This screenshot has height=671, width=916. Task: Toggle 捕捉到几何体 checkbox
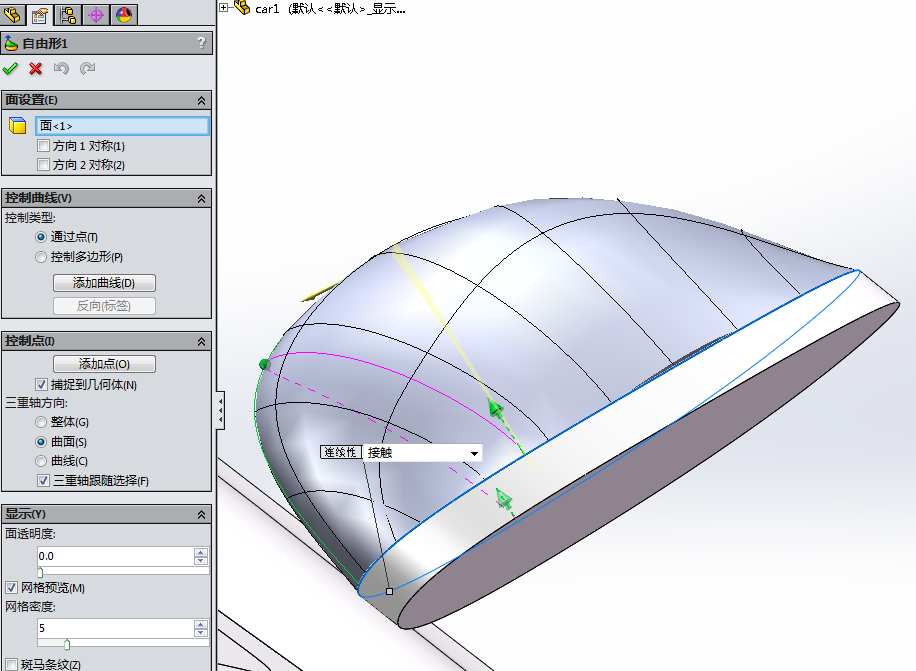41,384
